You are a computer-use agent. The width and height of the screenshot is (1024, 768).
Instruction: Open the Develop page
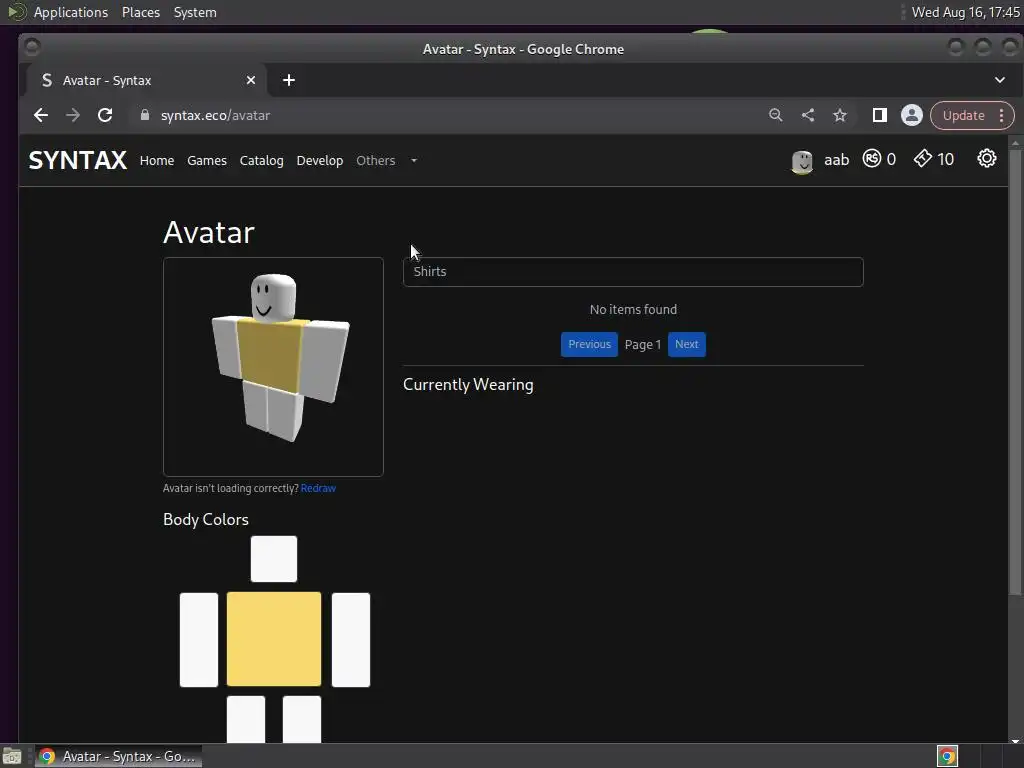(319, 161)
